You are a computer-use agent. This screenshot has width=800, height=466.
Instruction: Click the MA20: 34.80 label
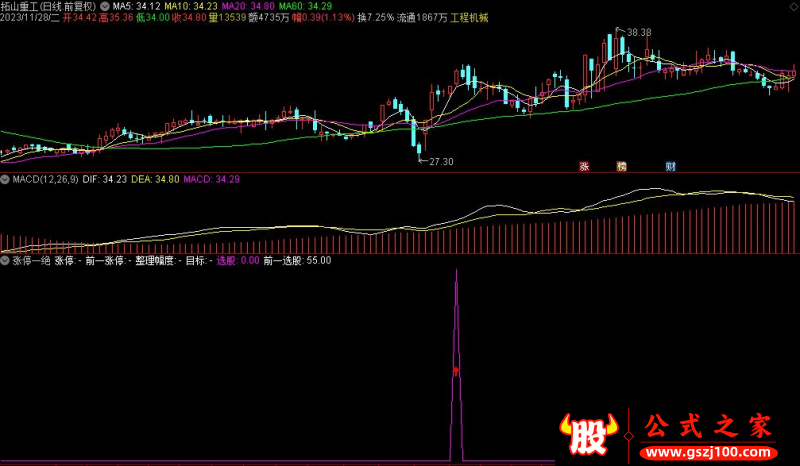click(x=248, y=7)
